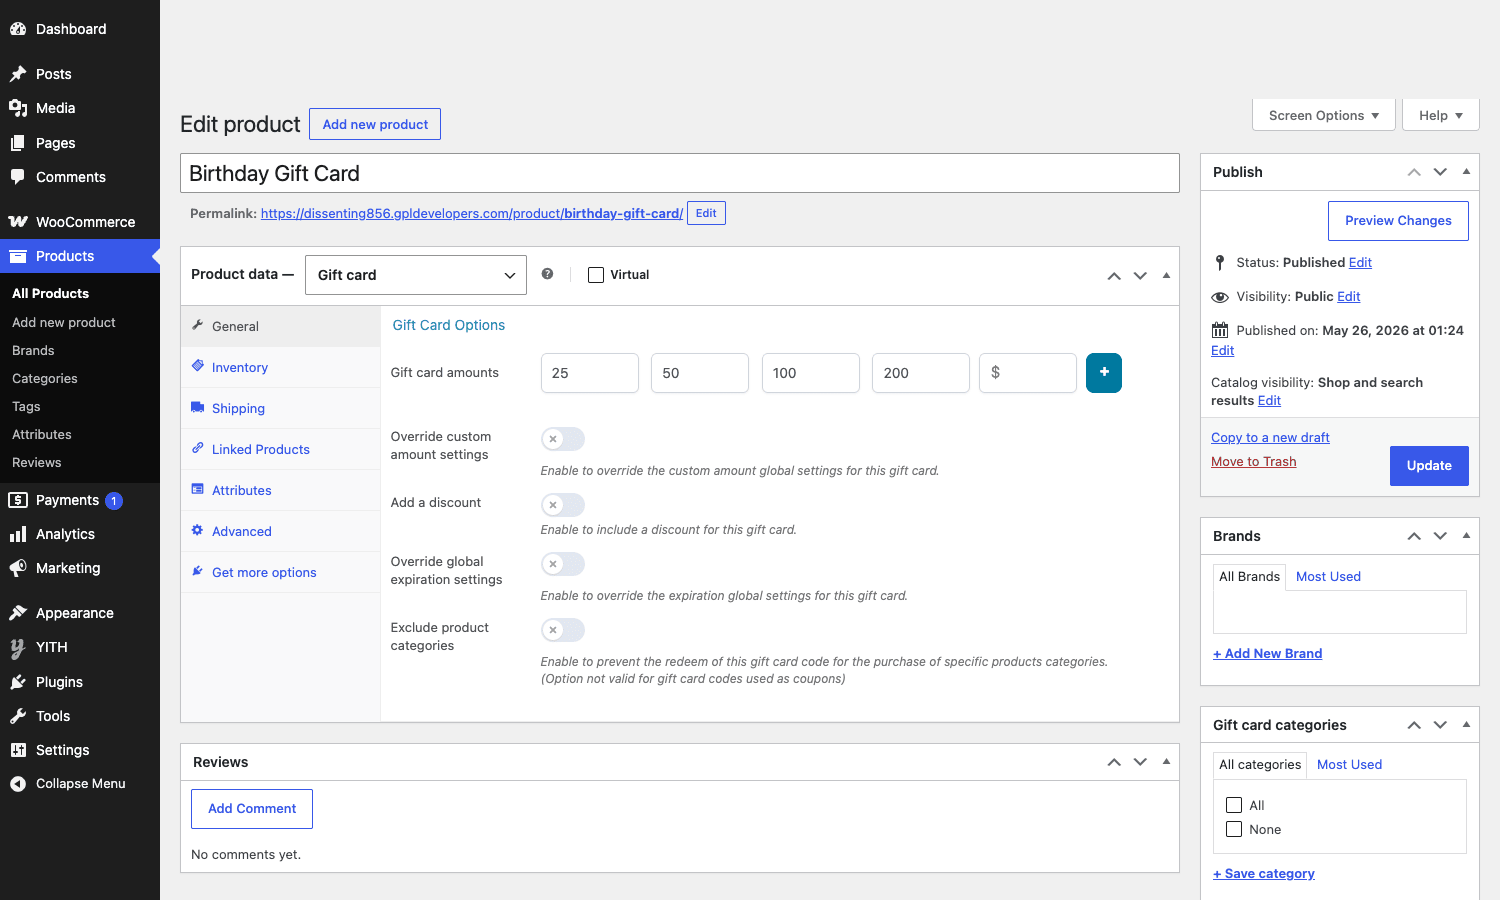Check the None gift card category
Image resolution: width=1500 pixels, height=900 pixels.
(x=1234, y=829)
